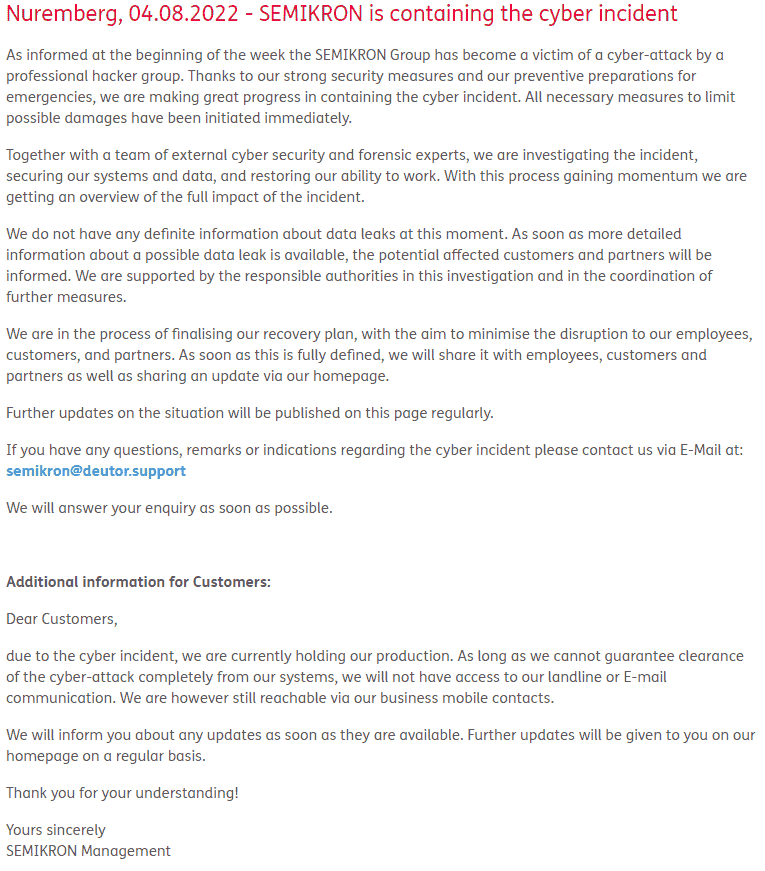Click the red Nuremberg 04.08.2022 headline
765x871 pixels.
click(x=342, y=14)
